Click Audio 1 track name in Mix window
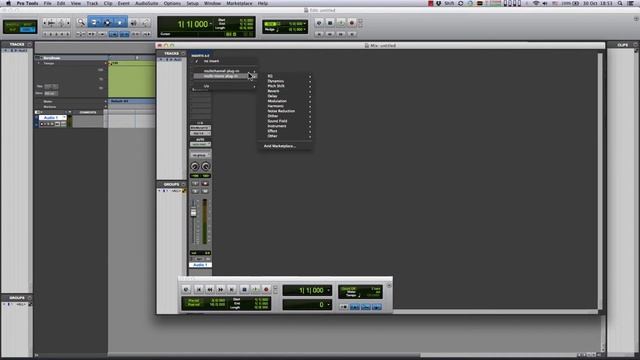The height and width of the screenshot is (360, 640). (x=200, y=265)
